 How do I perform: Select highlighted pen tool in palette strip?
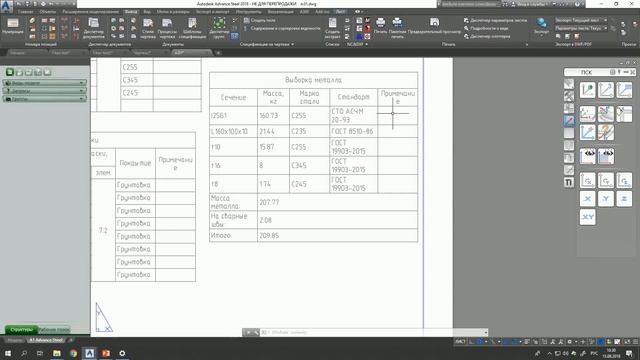[569, 120]
